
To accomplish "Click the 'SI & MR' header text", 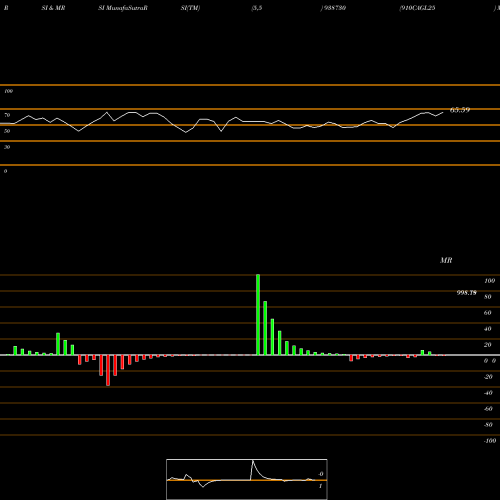I will (53, 8).
